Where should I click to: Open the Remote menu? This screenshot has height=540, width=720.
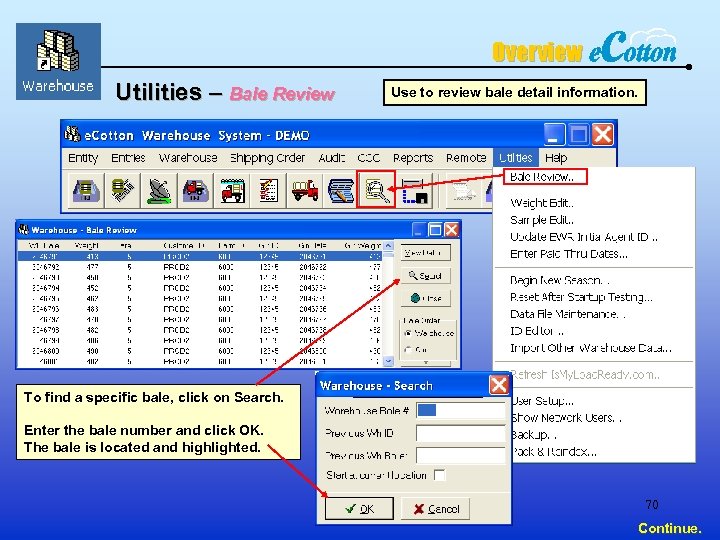coord(466,158)
